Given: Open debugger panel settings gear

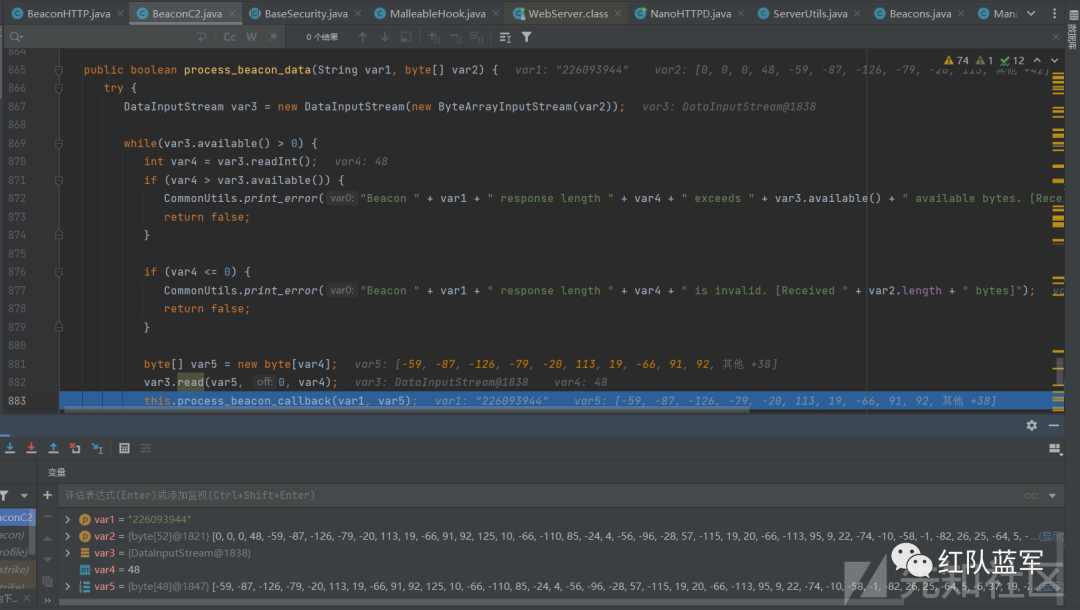Looking at the screenshot, I should [1031, 425].
